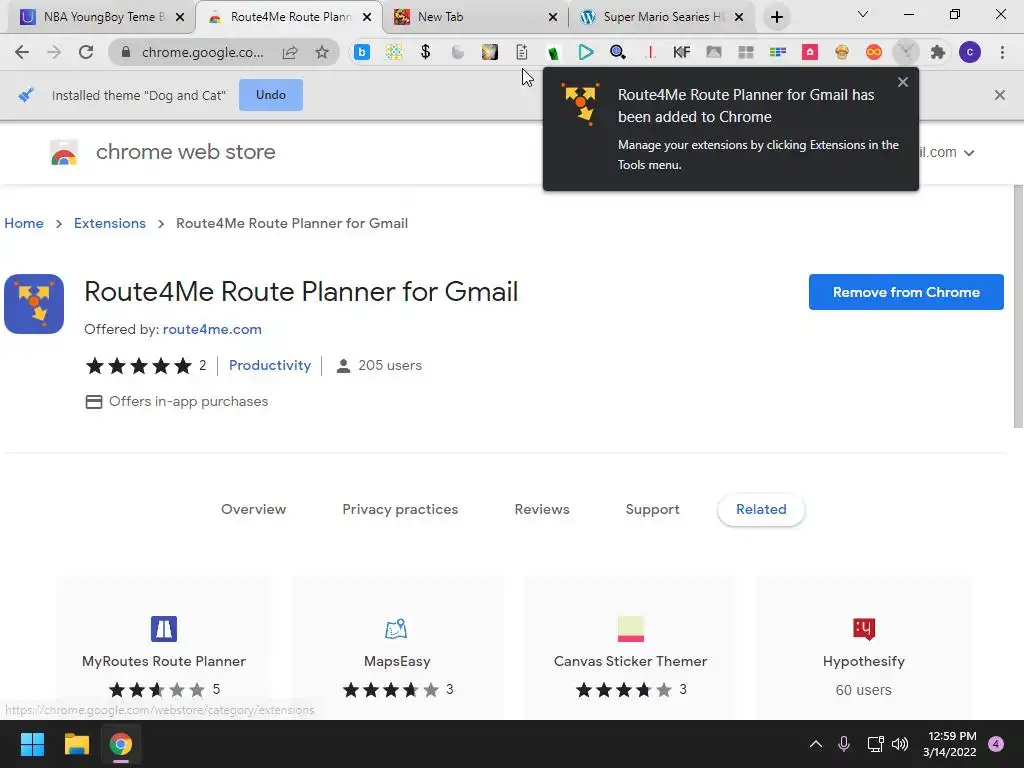Undo the Dog and Cat theme
The height and width of the screenshot is (768, 1024).
pos(271,95)
